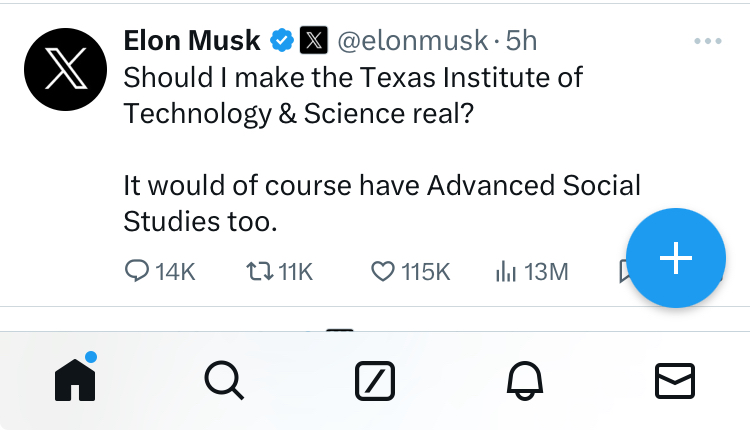Screen dimensions: 750x430
Task: Open the Grok slash icon tab
Action: pyautogui.click(x=375, y=380)
